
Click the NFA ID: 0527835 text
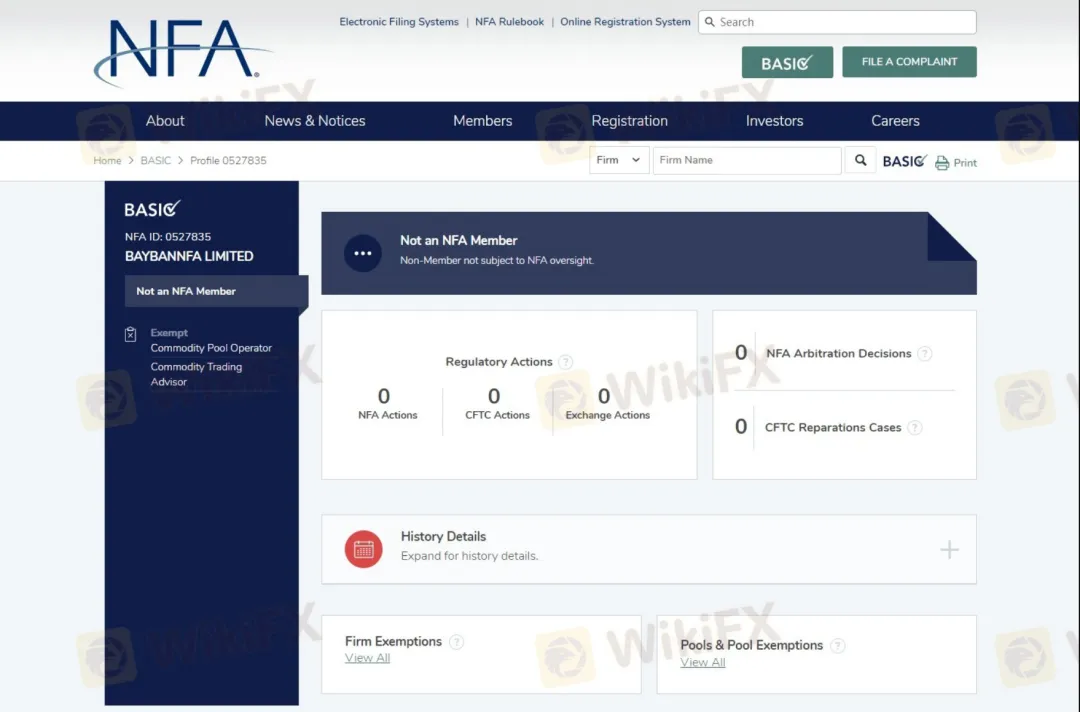[x=168, y=237]
